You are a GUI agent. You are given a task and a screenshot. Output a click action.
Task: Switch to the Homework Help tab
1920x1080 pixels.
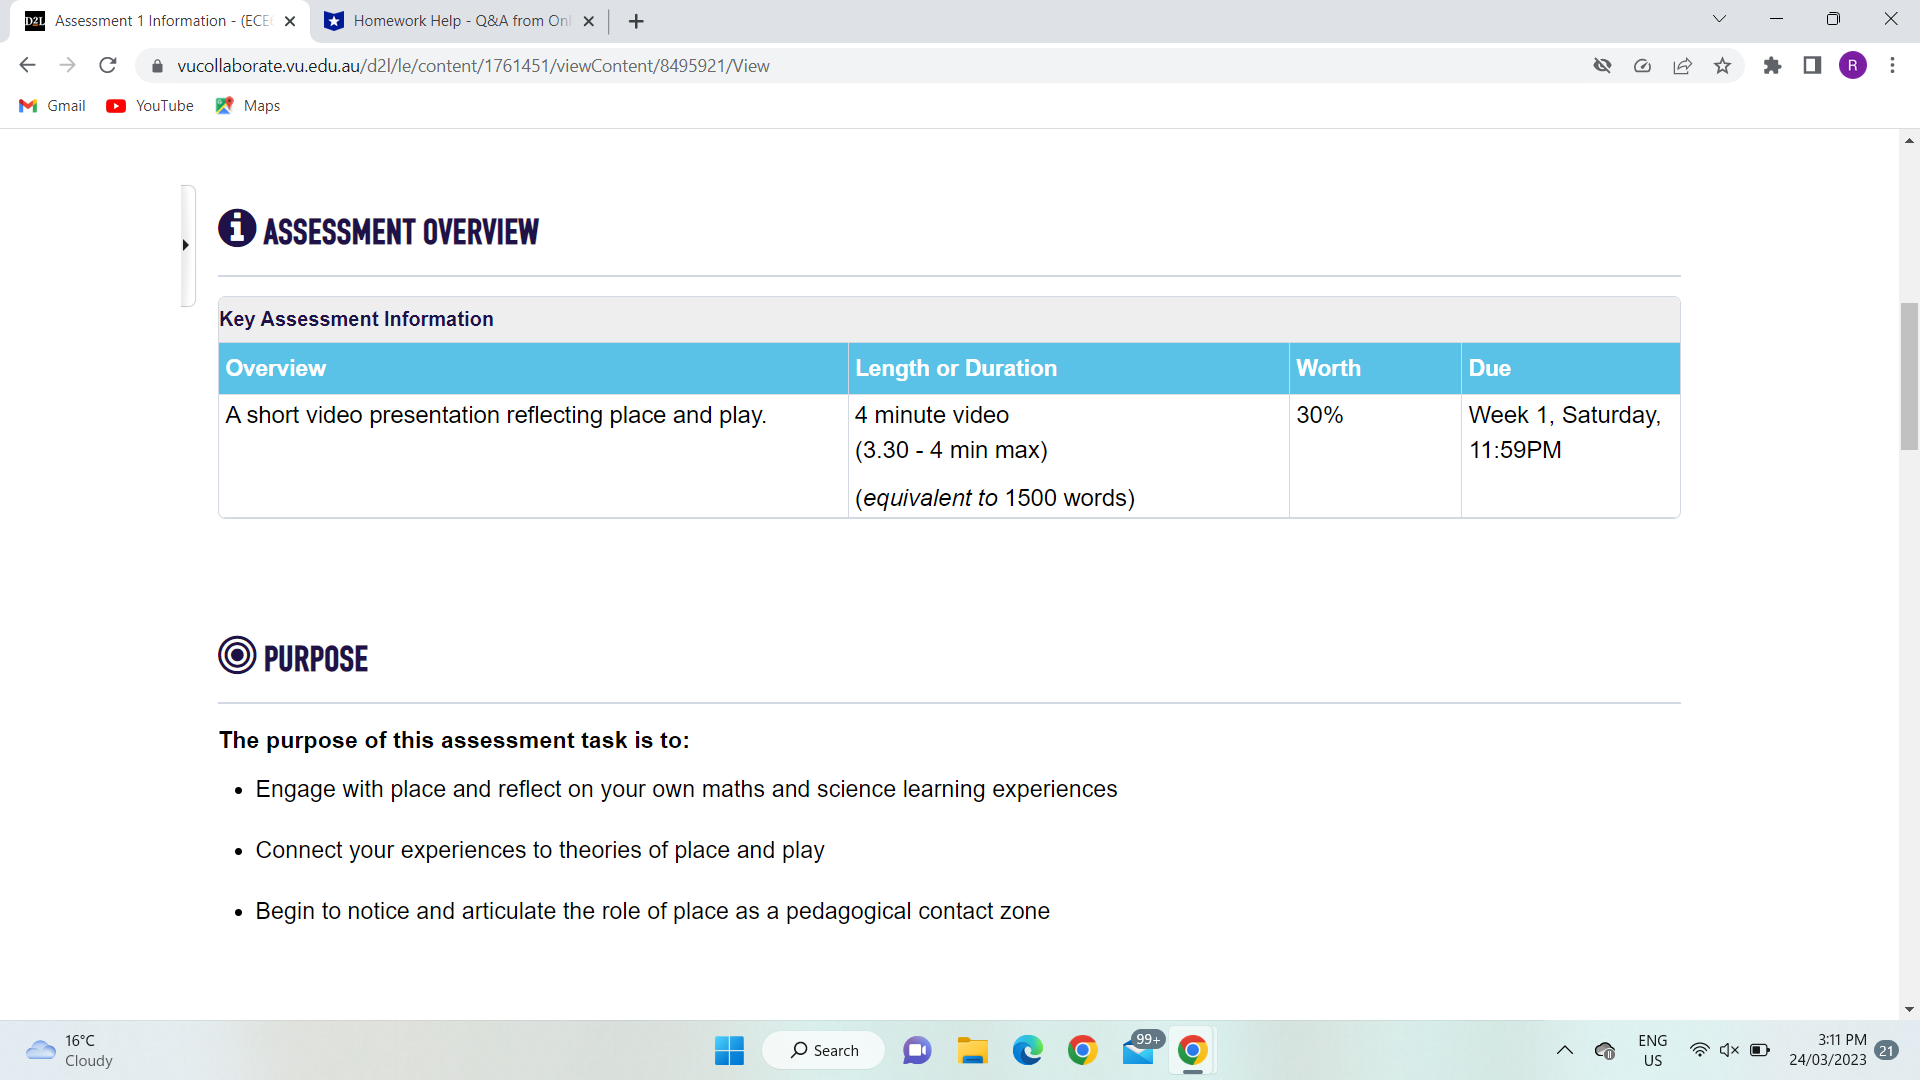(x=460, y=21)
